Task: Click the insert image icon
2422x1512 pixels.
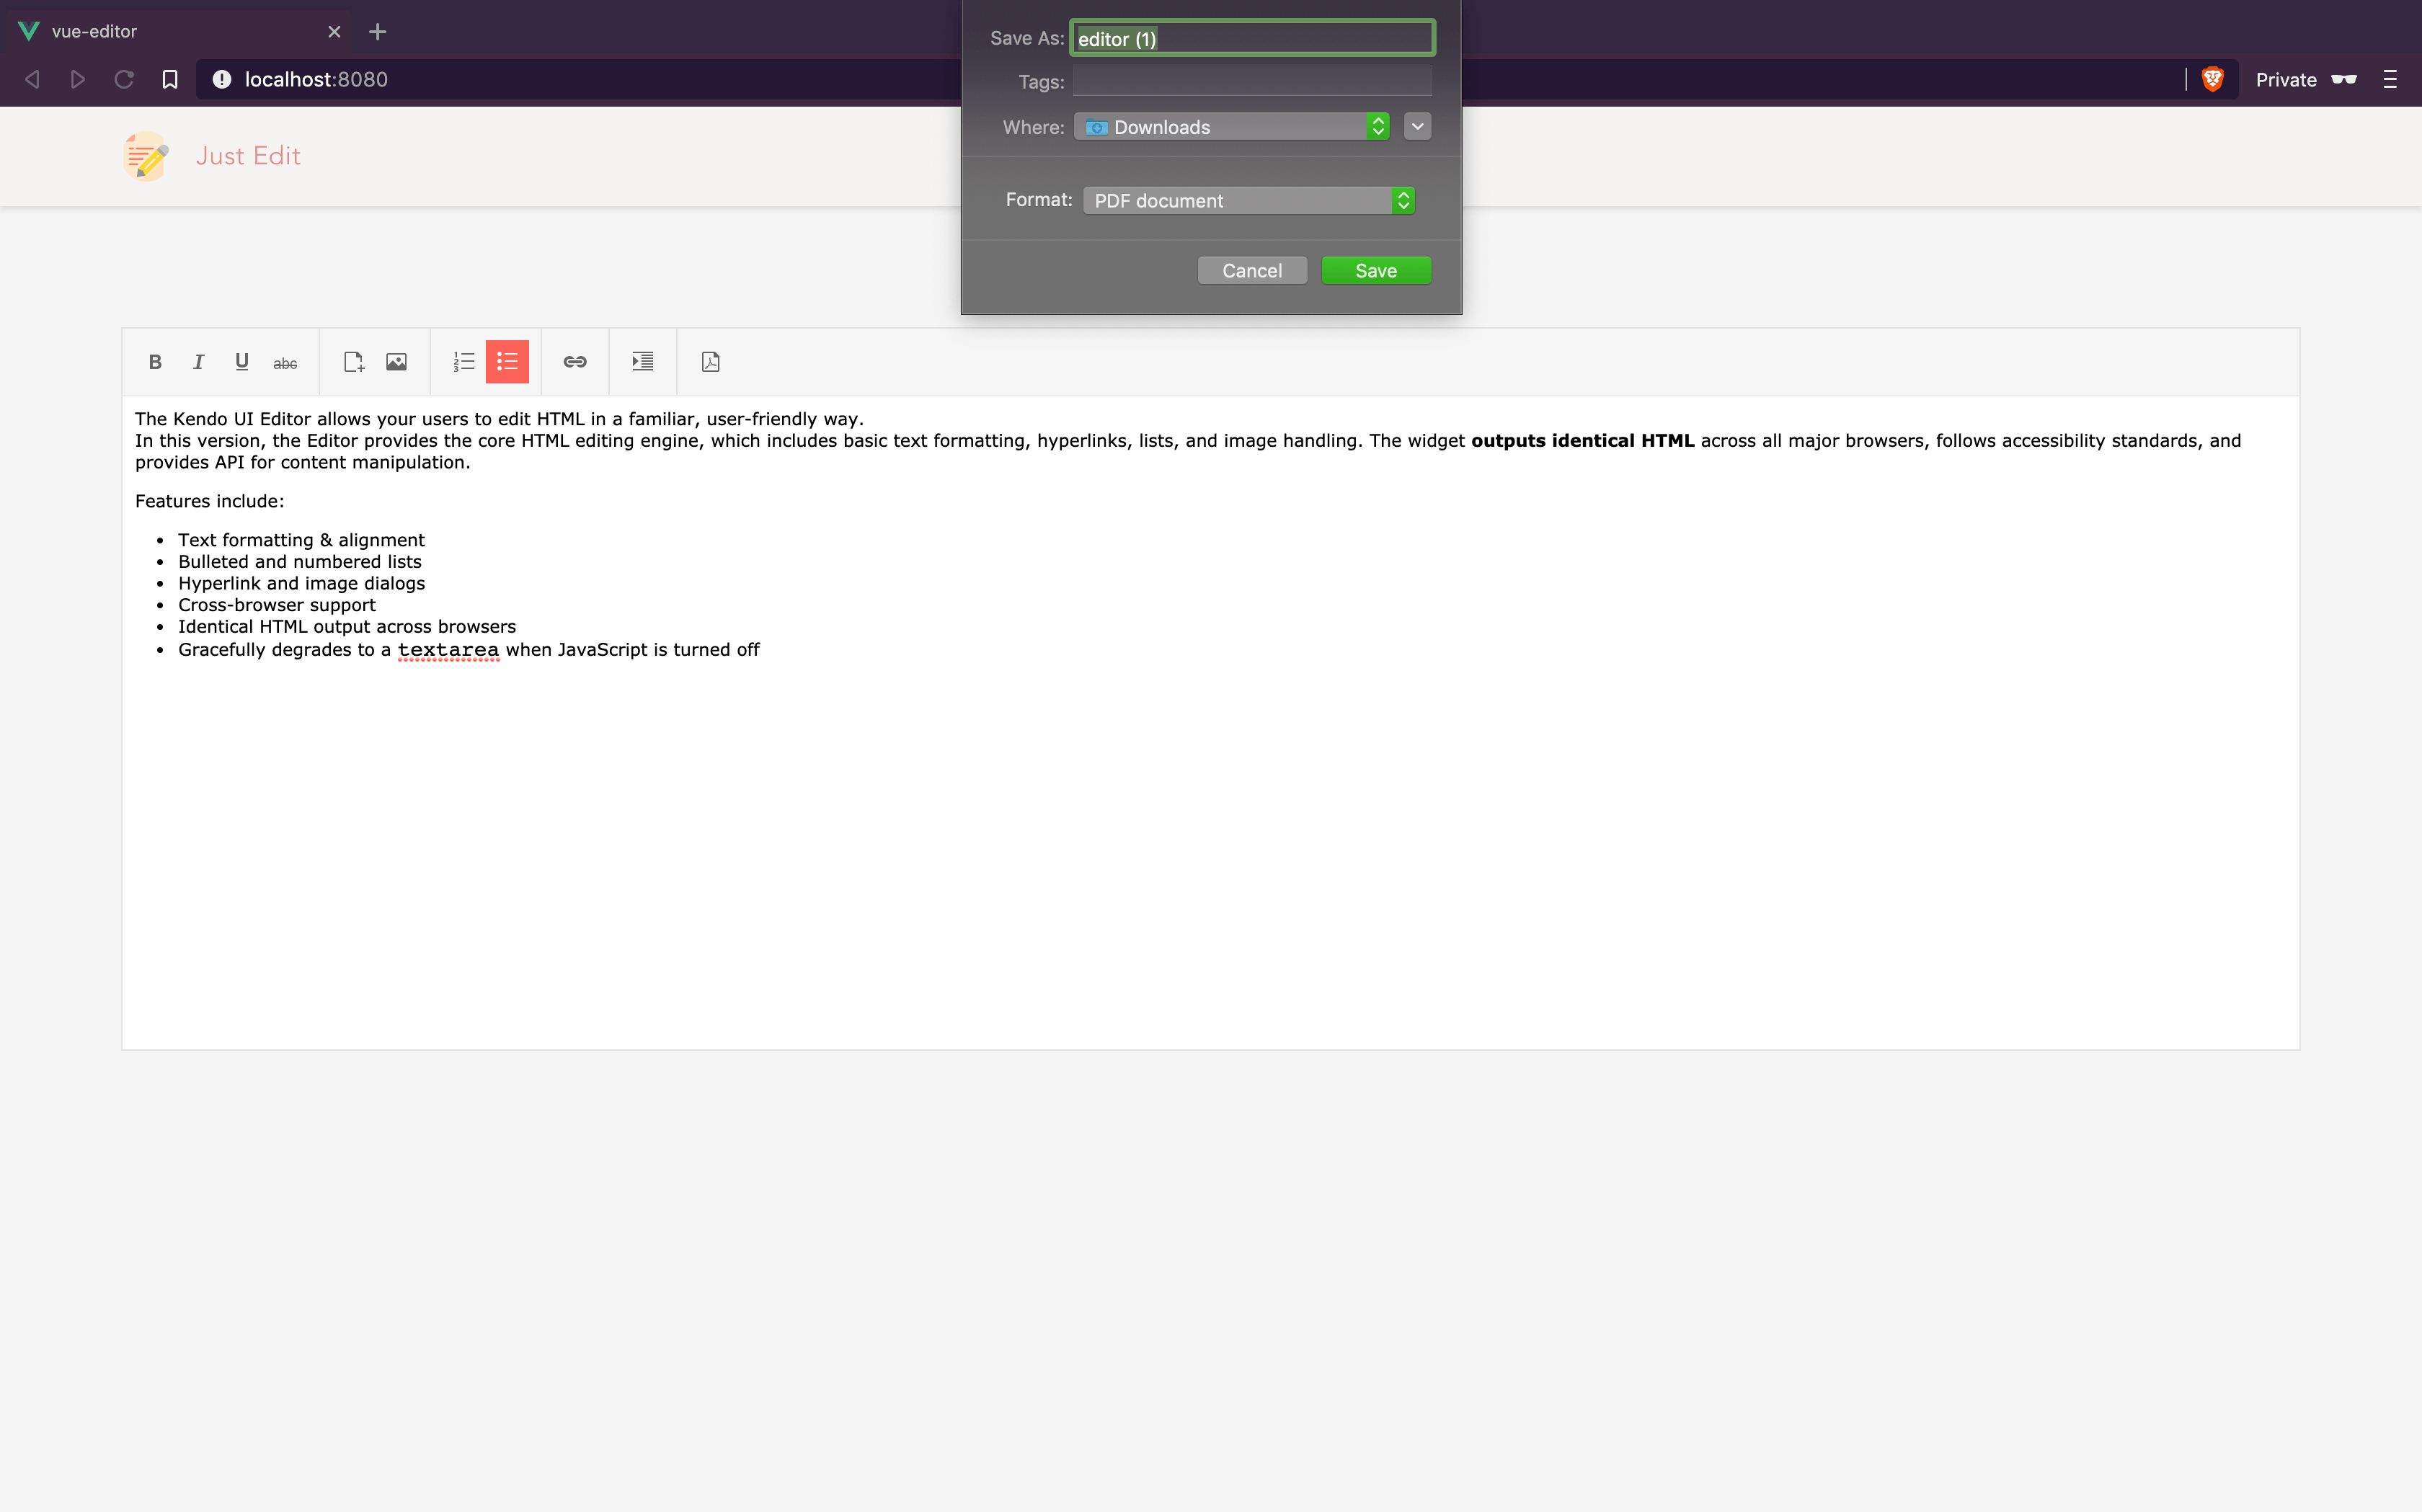Action: tap(396, 362)
